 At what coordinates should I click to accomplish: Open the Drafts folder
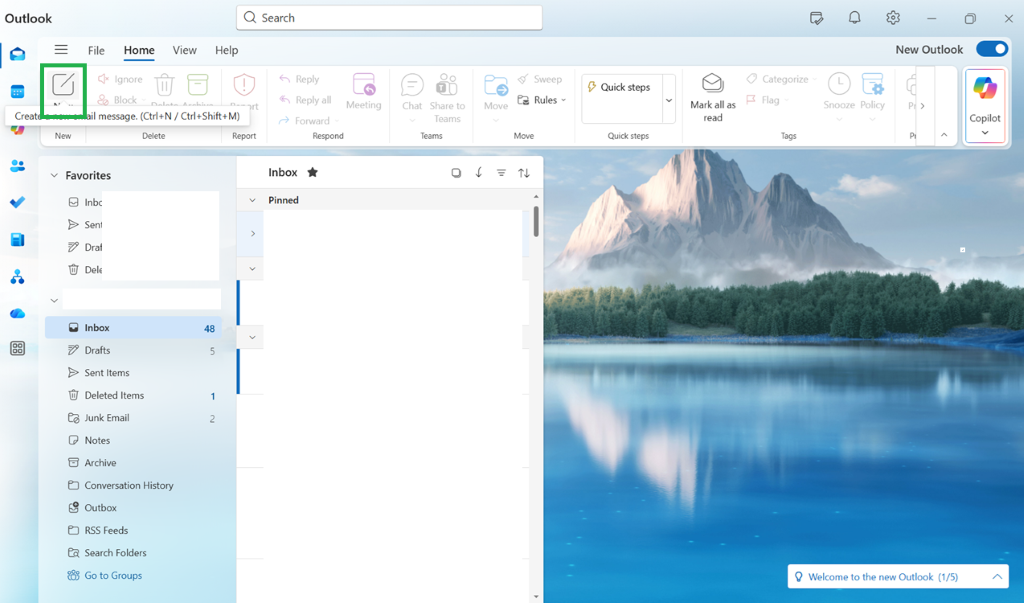(x=133, y=350)
